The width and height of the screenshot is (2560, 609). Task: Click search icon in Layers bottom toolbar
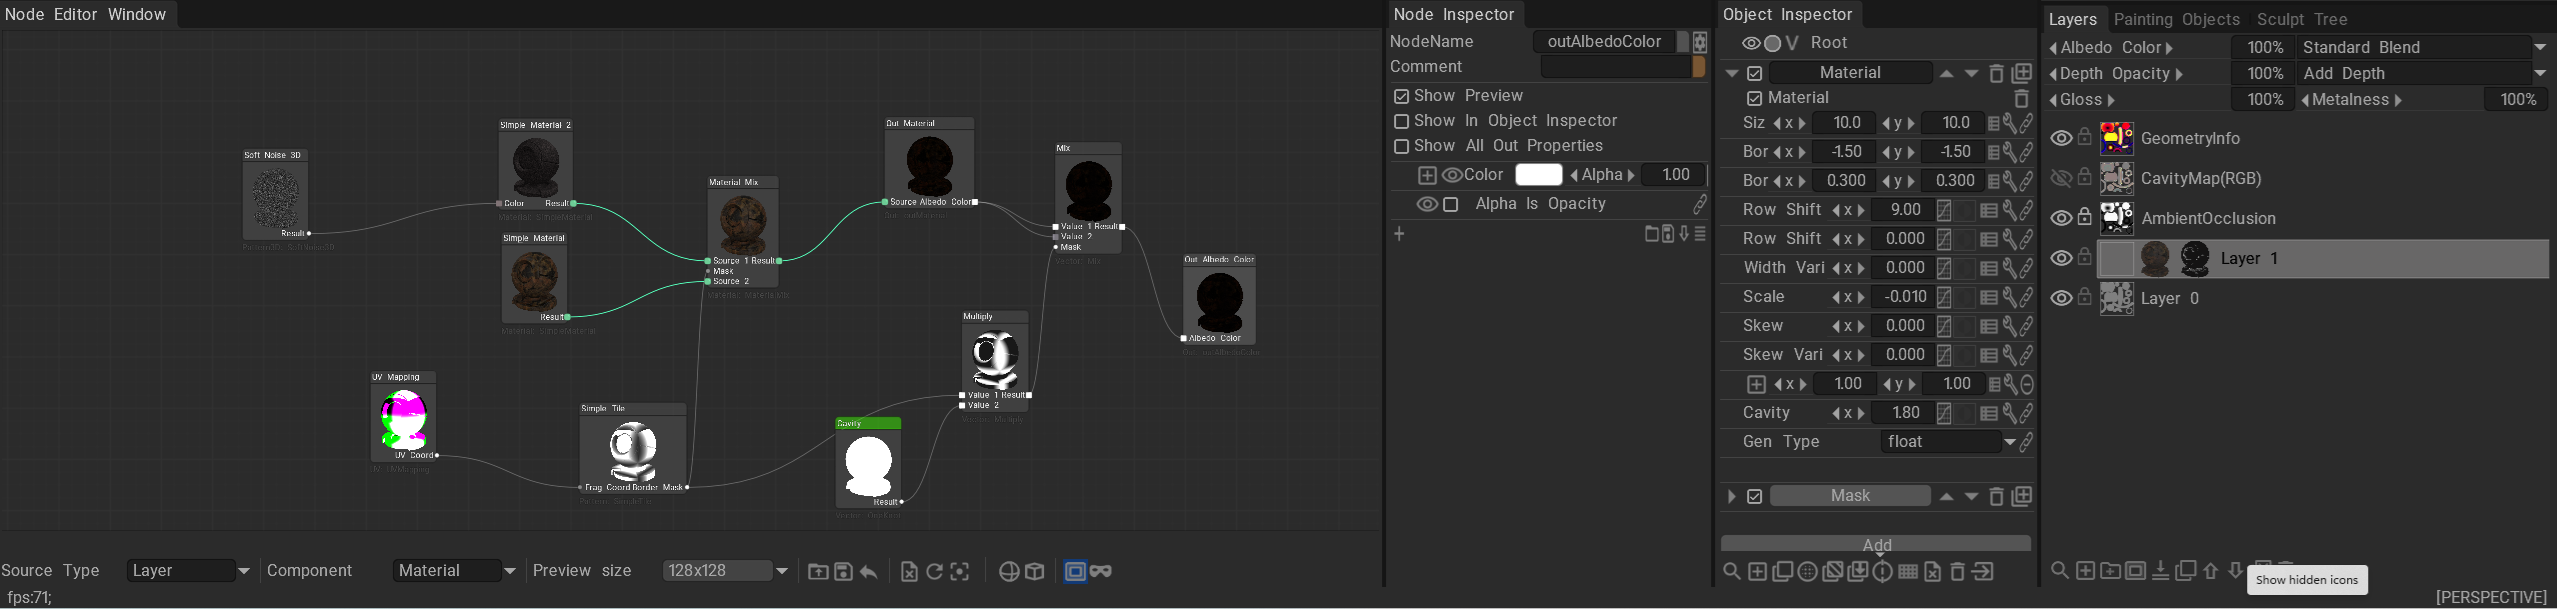pyautogui.click(x=2060, y=570)
